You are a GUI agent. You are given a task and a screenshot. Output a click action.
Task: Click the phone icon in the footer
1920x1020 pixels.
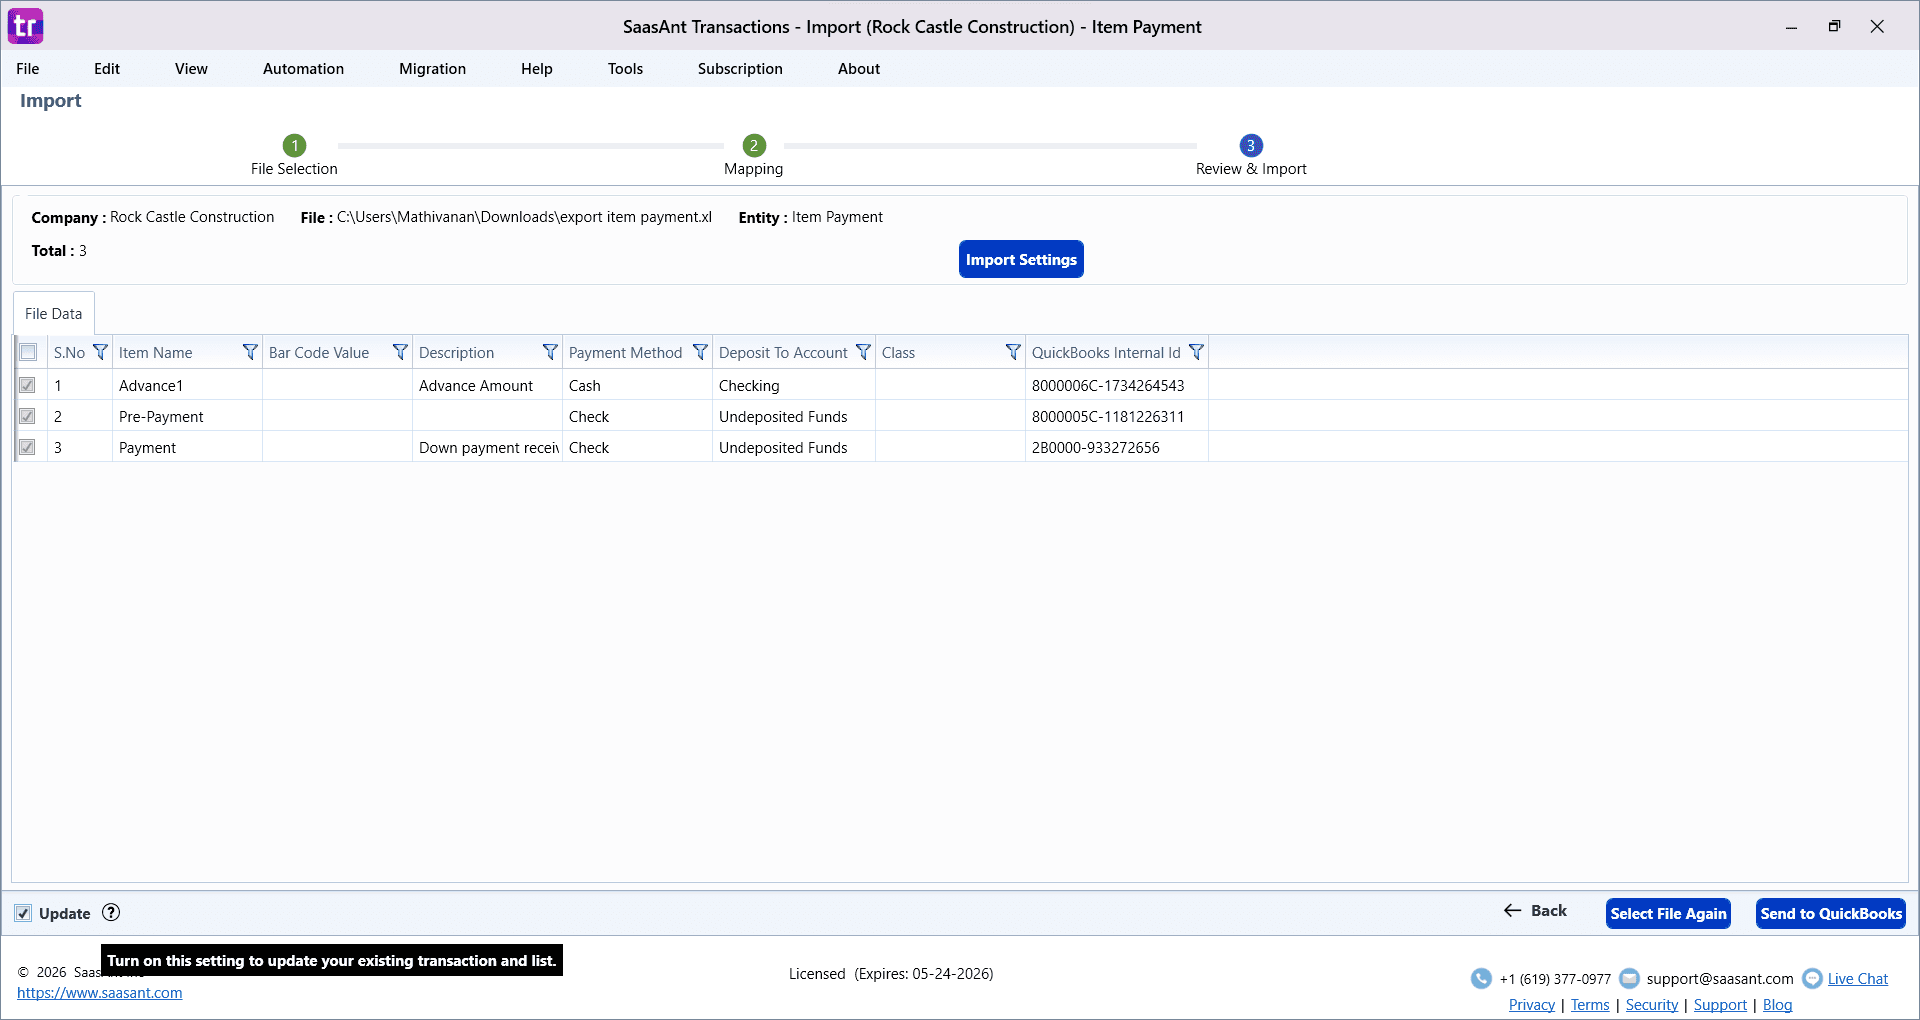click(x=1481, y=978)
